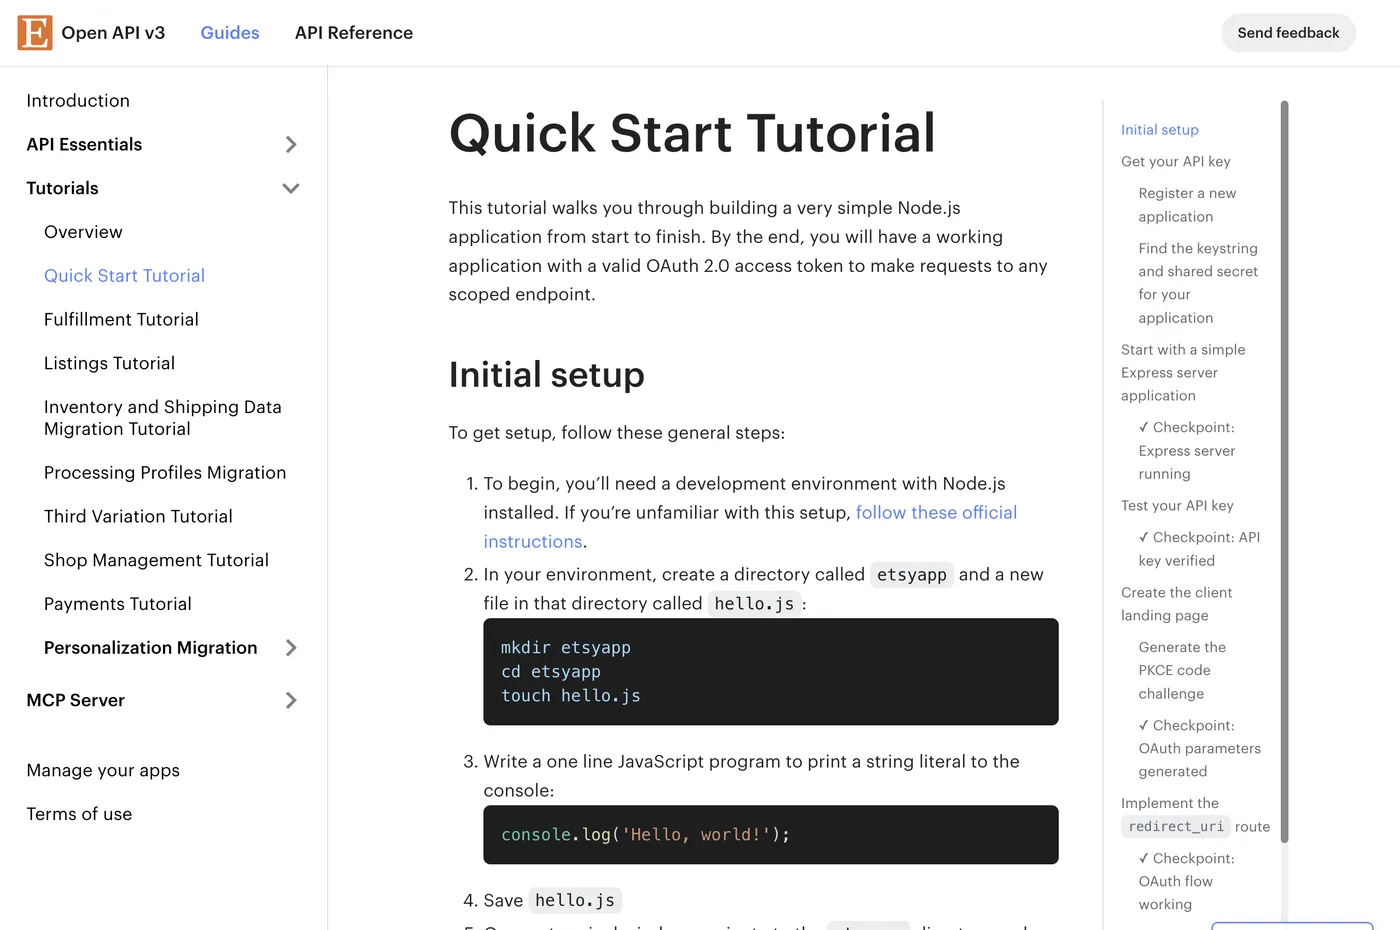Open the API Reference tab
1400x930 pixels.
tap(354, 33)
